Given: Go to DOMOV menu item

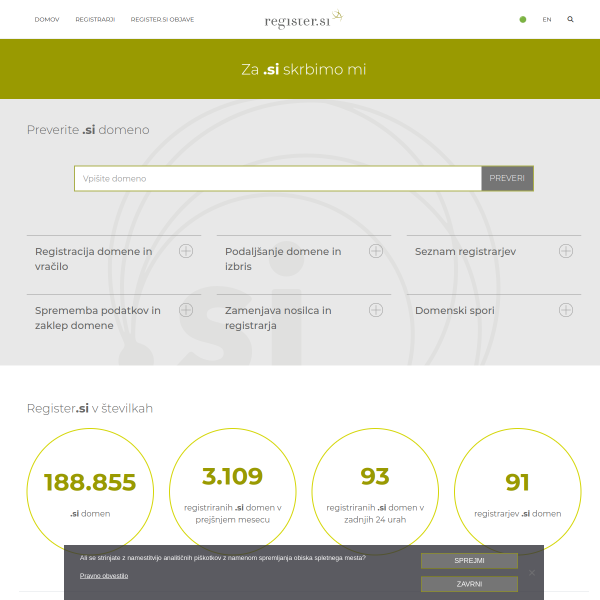Looking at the screenshot, I should 47,20.
